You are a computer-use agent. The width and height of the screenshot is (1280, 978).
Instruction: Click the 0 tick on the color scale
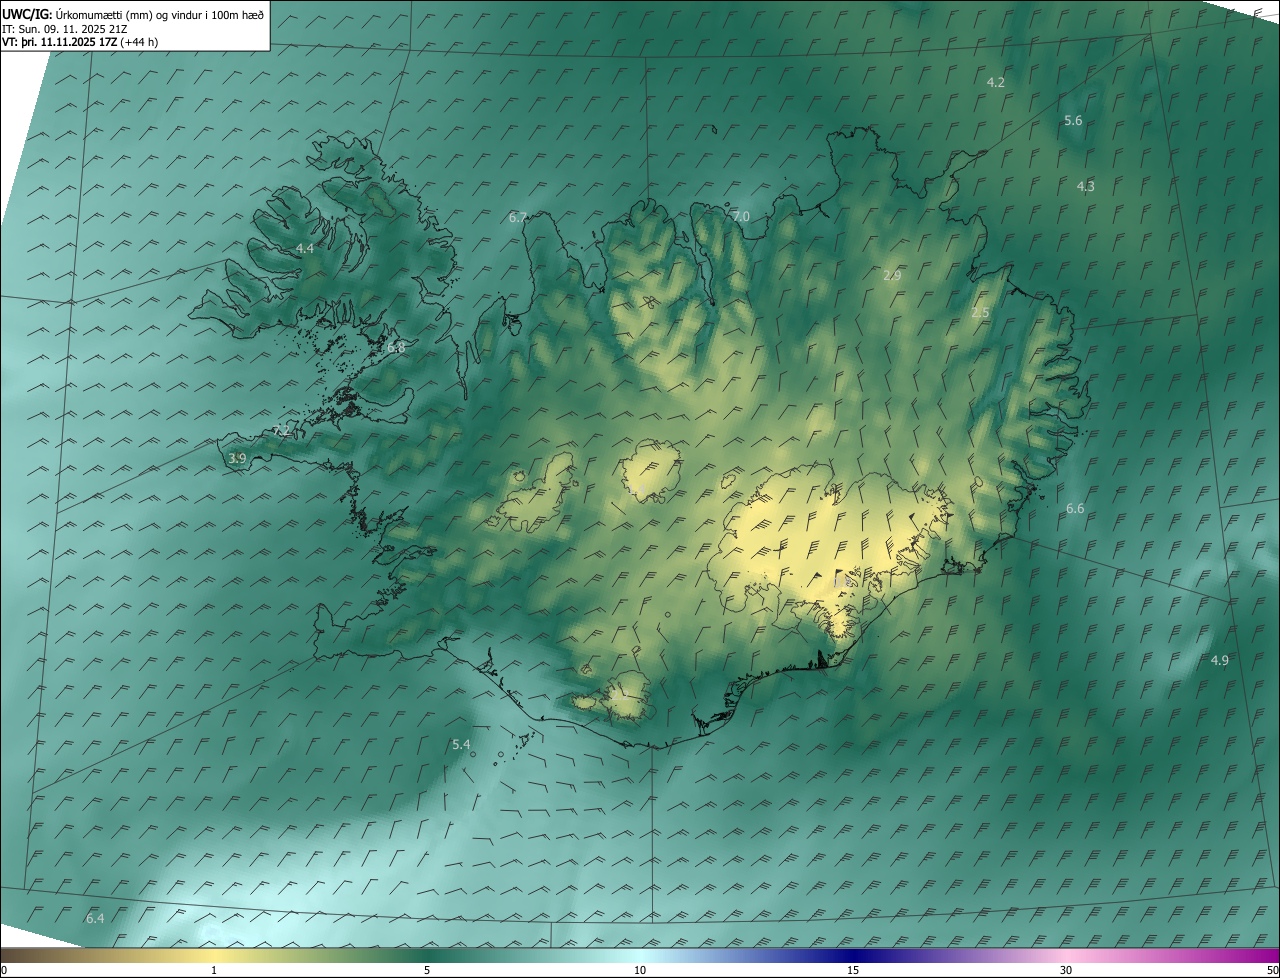click(x=4, y=971)
